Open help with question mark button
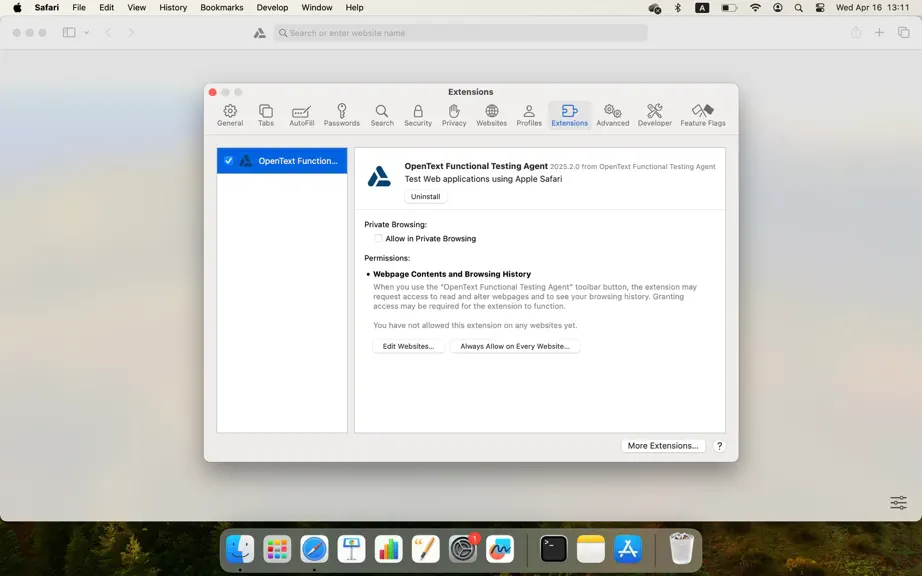 (719, 446)
